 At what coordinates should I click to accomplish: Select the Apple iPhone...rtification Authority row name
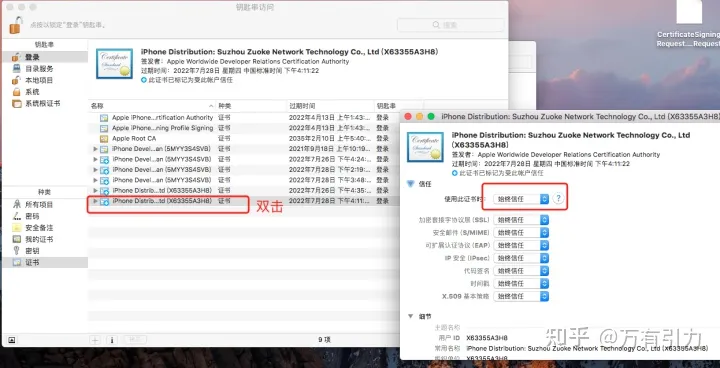[163, 118]
